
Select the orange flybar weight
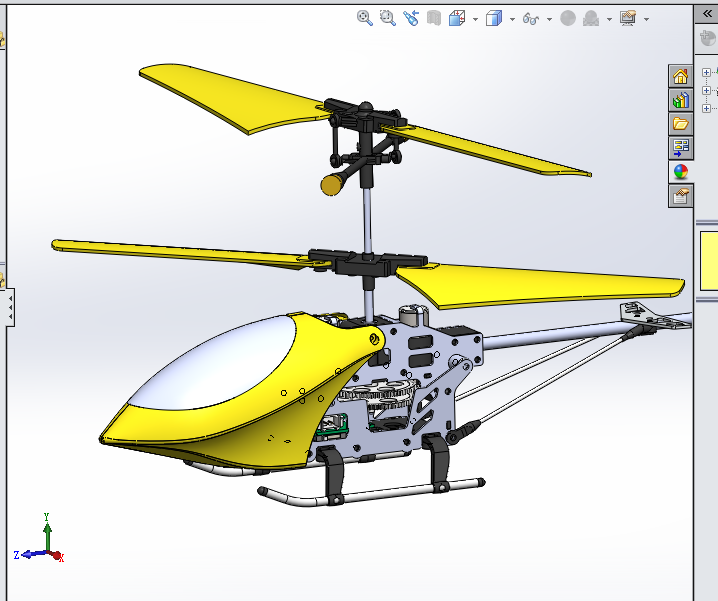click(331, 185)
